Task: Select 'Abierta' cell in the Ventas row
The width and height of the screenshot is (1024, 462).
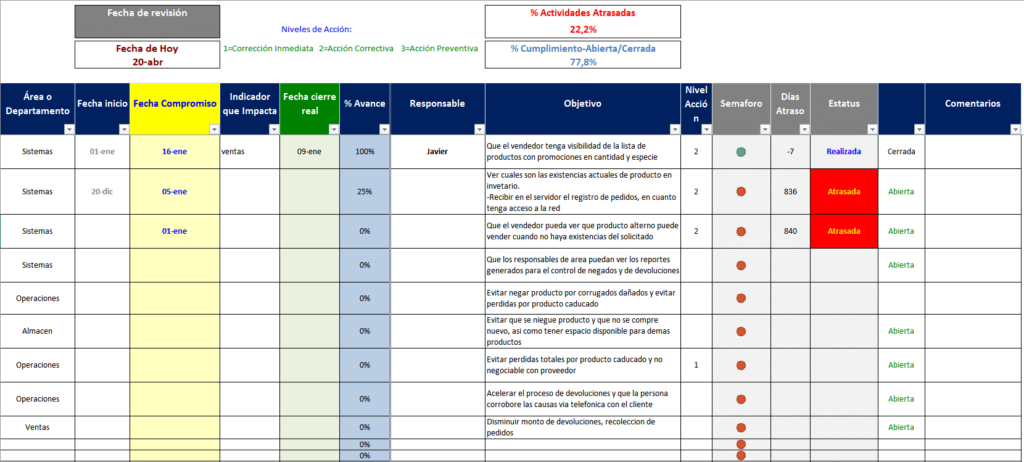Action: 901,427
